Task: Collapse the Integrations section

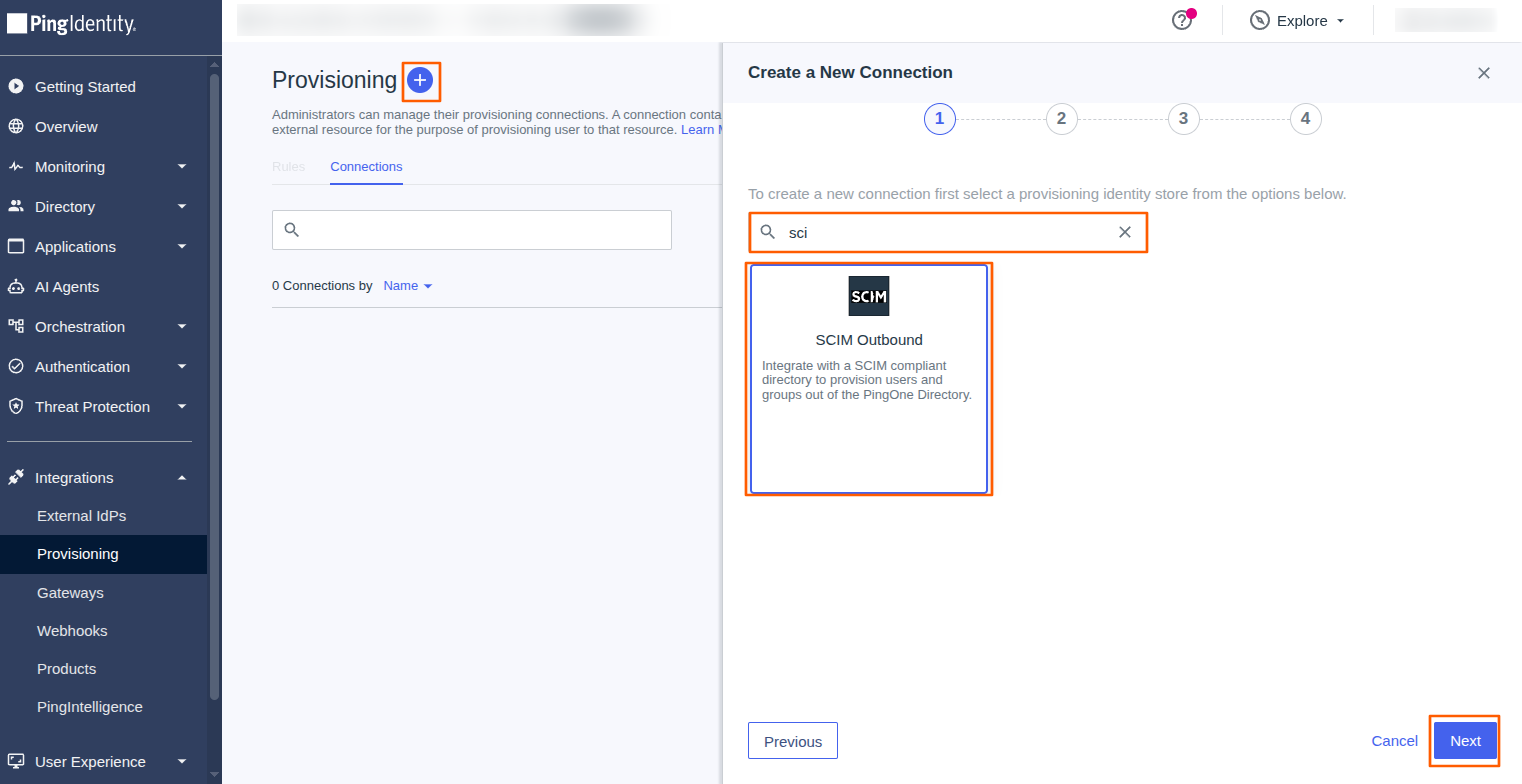Action: click(x=98, y=478)
